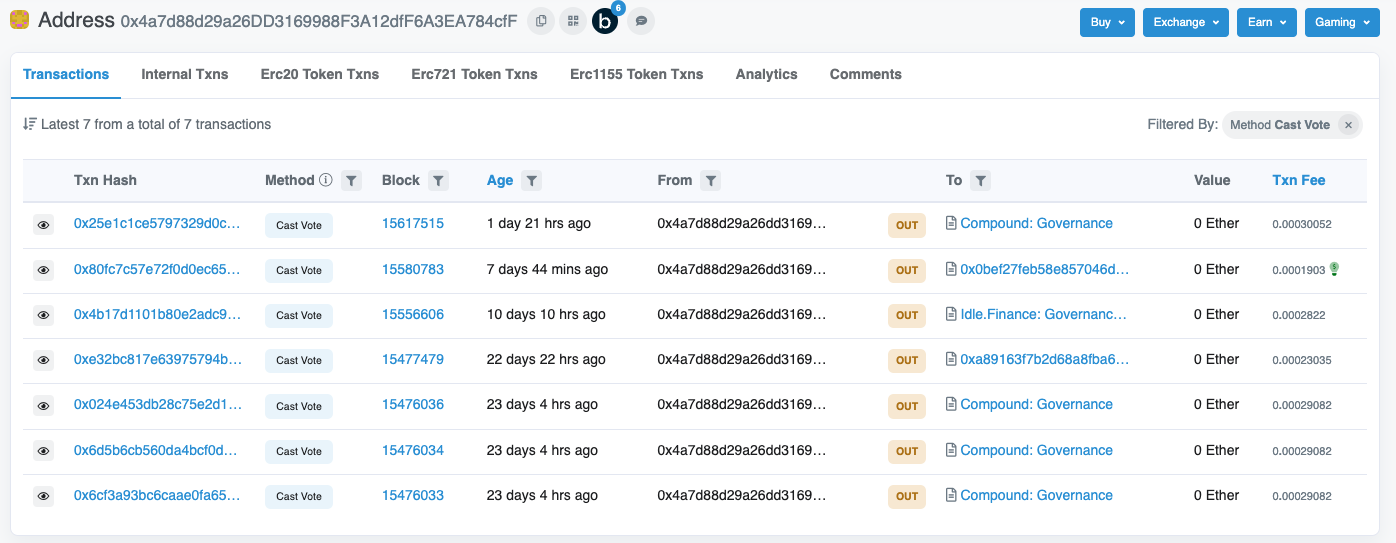This screenshot has height=543, width=1396.
Task: Select the Transactions tab
Action: 66,74
